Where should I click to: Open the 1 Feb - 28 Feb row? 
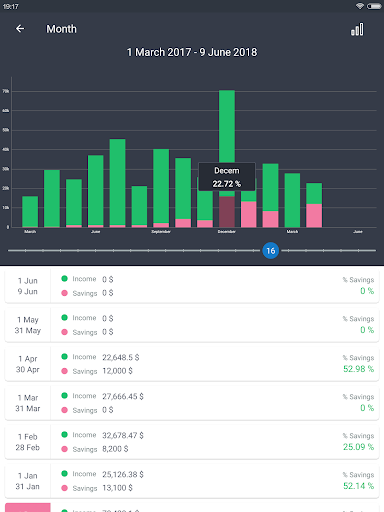pyautogui.click(x=192, y=442)
